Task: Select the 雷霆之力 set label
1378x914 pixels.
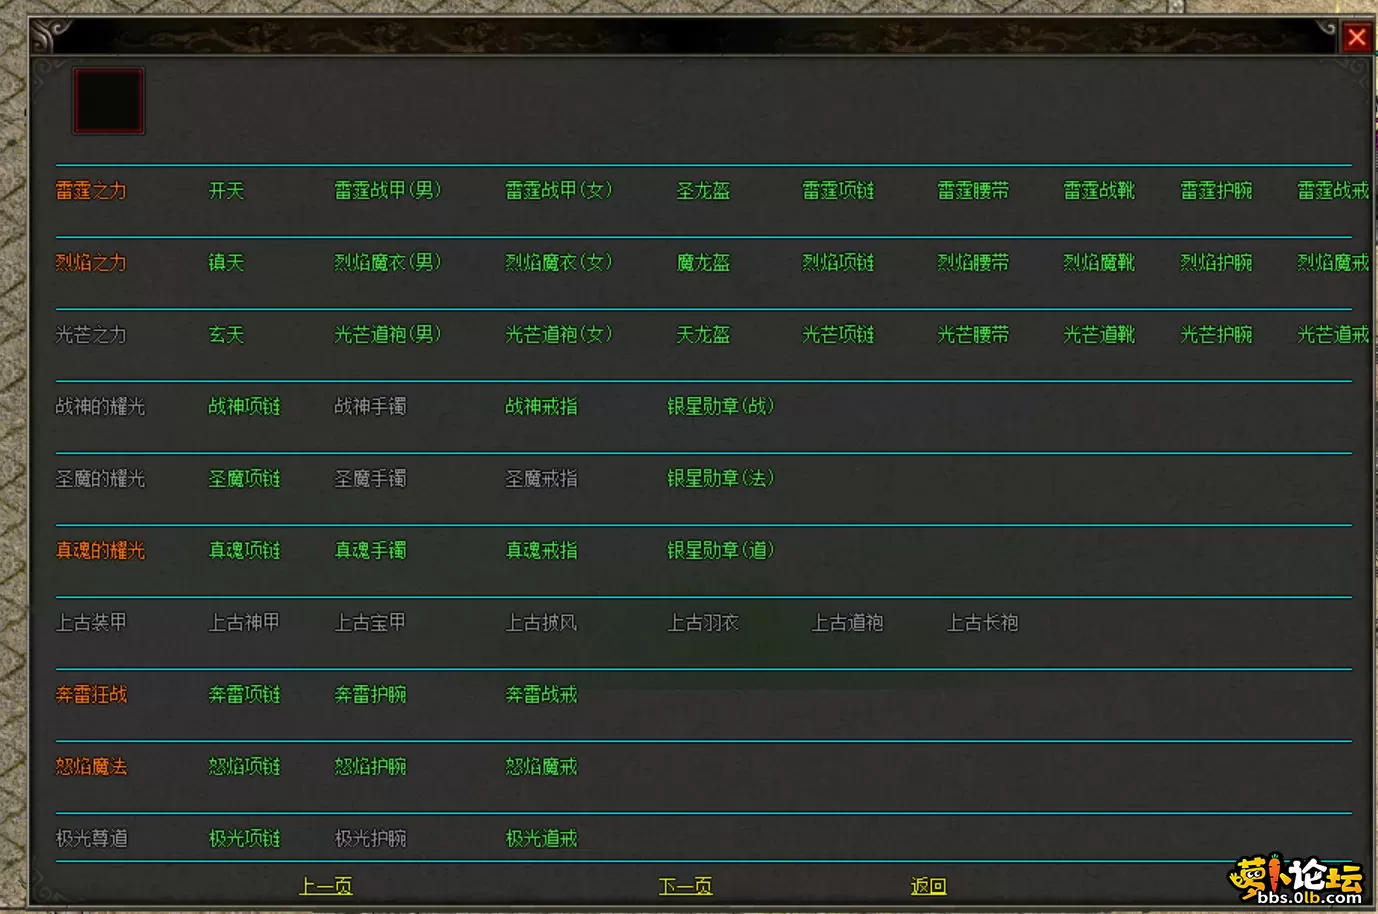Action: (91, 190)
